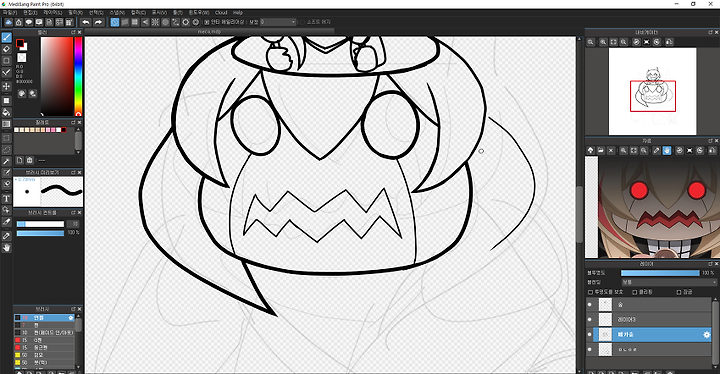
Task: Enable the circle snap guide
Action: click(165, 22)
